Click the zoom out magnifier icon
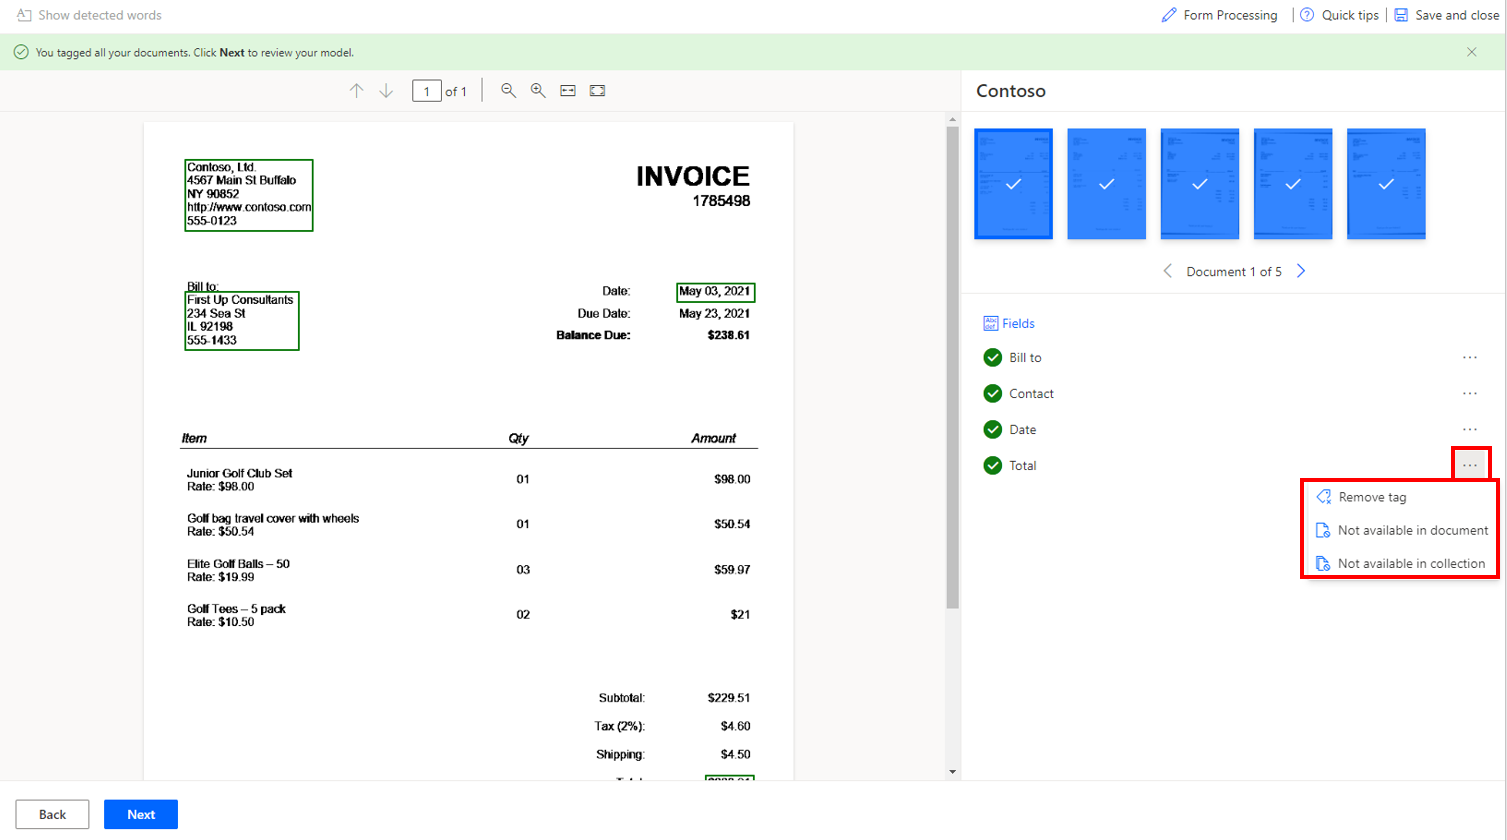The width and height of the screenshot is (1507, 840). (x=508, y=91)
